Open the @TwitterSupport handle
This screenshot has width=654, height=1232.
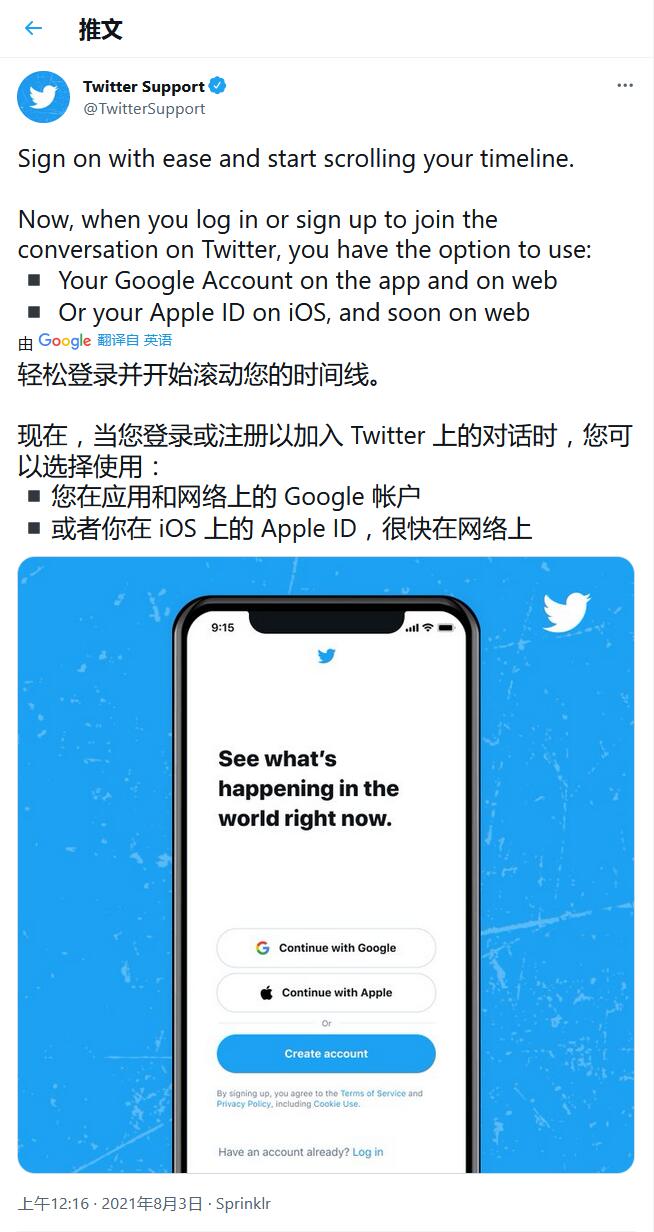pos(144,108)
